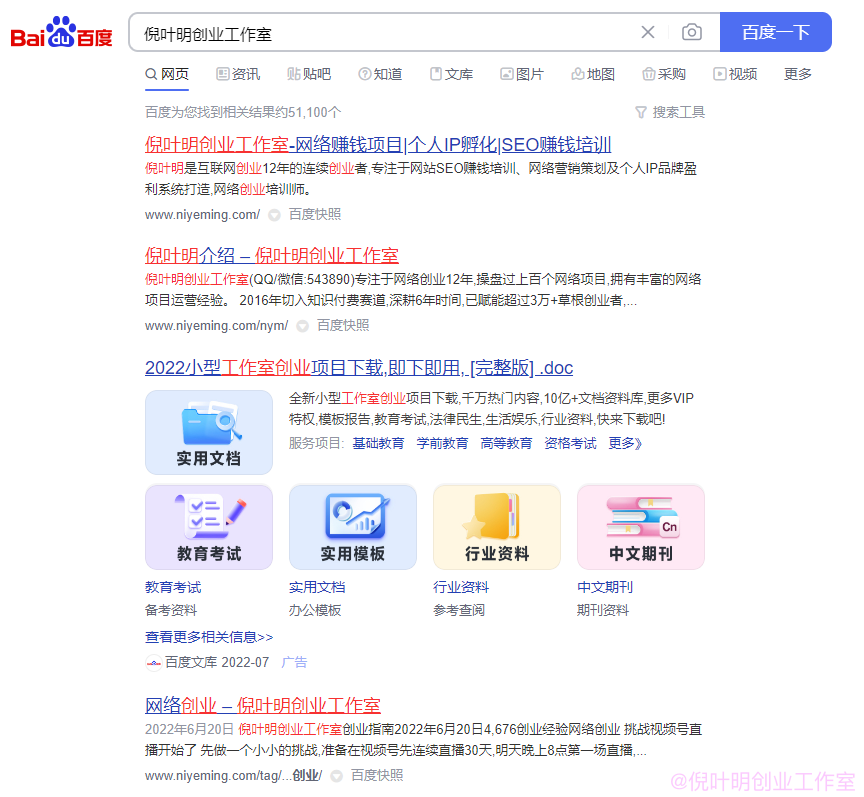
Task: Click the 行业资料 card image
Action: [x=497, y=527]
